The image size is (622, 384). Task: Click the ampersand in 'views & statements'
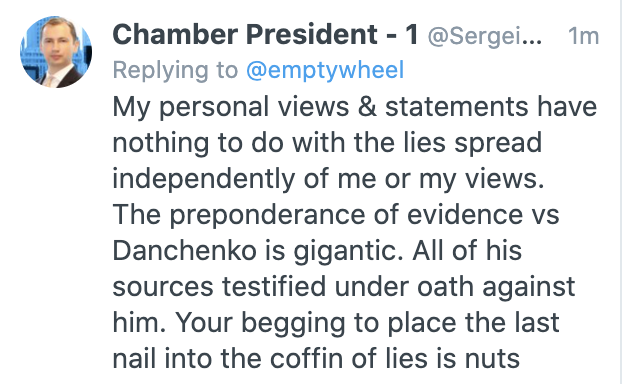click(x=367, y=107)
